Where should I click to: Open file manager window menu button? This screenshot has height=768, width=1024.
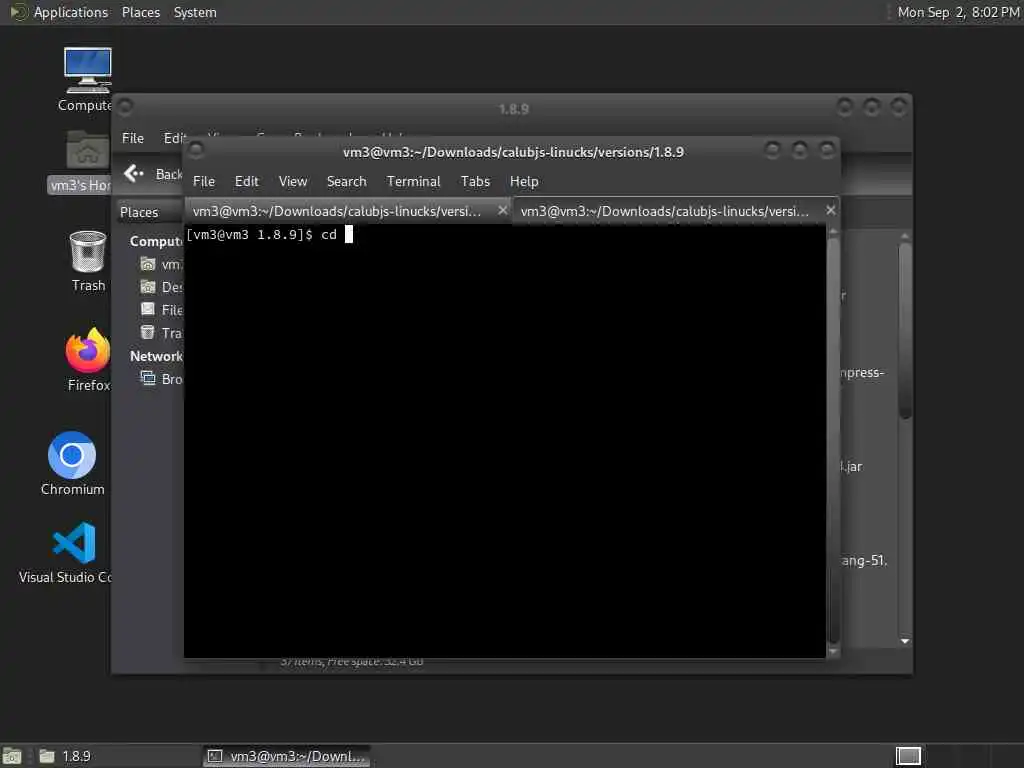coord(125,107)
